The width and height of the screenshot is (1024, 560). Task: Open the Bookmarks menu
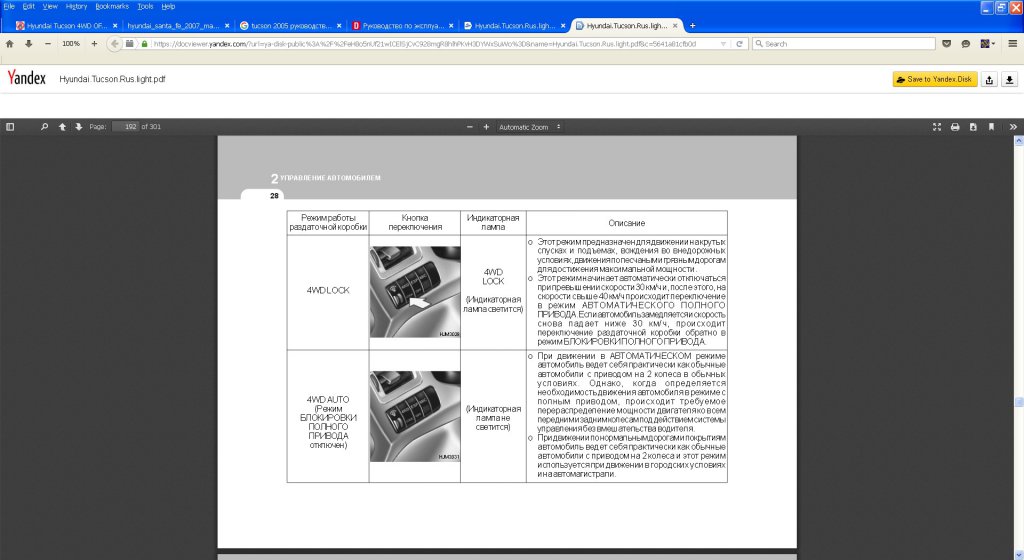[x=112, y=7]
